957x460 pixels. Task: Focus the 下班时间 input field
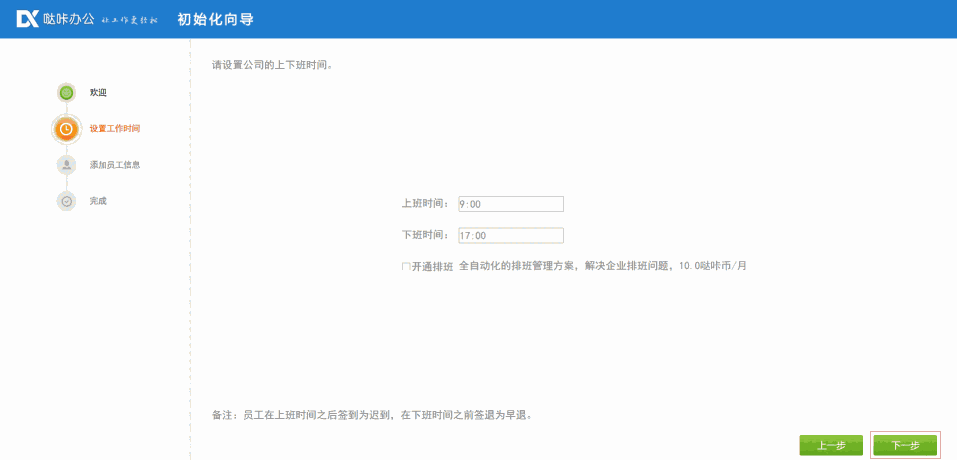[x=511, y=235]
